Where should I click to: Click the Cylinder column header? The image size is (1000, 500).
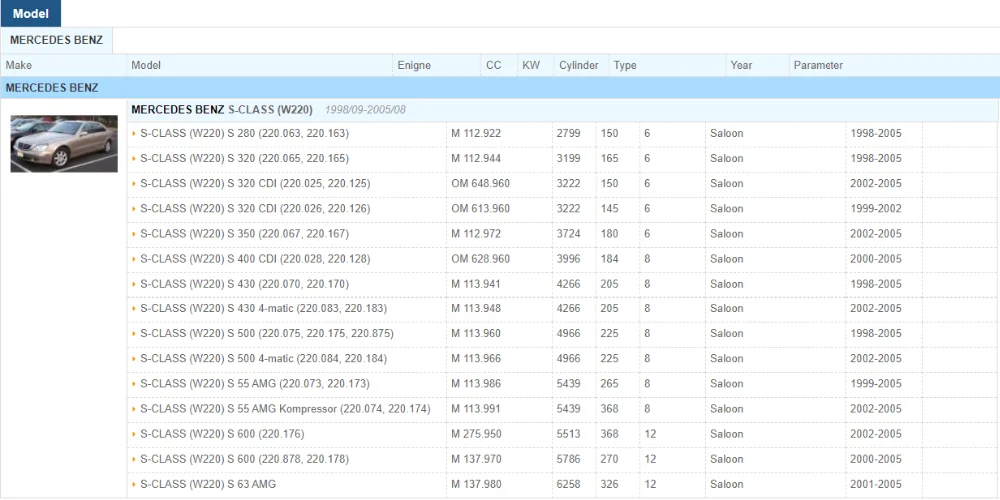click(579, 65)
